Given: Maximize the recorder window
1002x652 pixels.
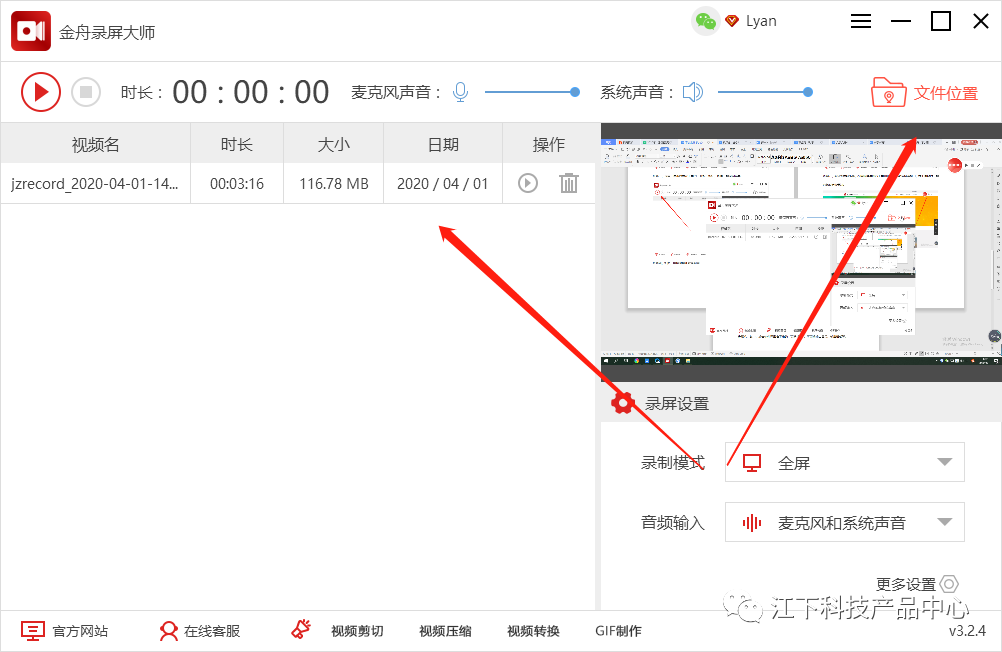Looking at the screenshot, I should pyautogui.click(x=941, y=21).
